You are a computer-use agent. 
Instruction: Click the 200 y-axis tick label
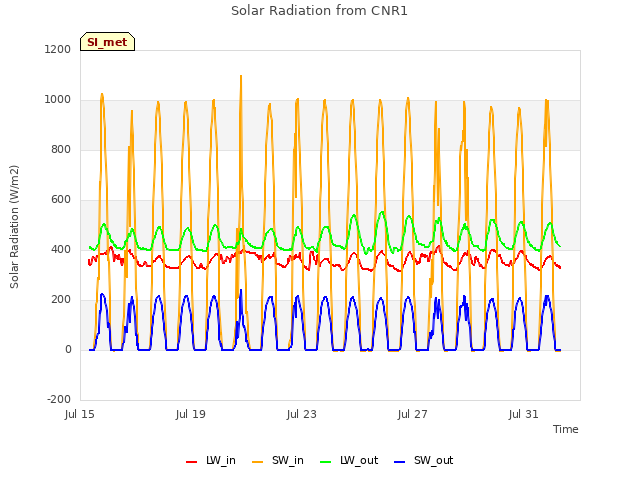tap(61, 300)
